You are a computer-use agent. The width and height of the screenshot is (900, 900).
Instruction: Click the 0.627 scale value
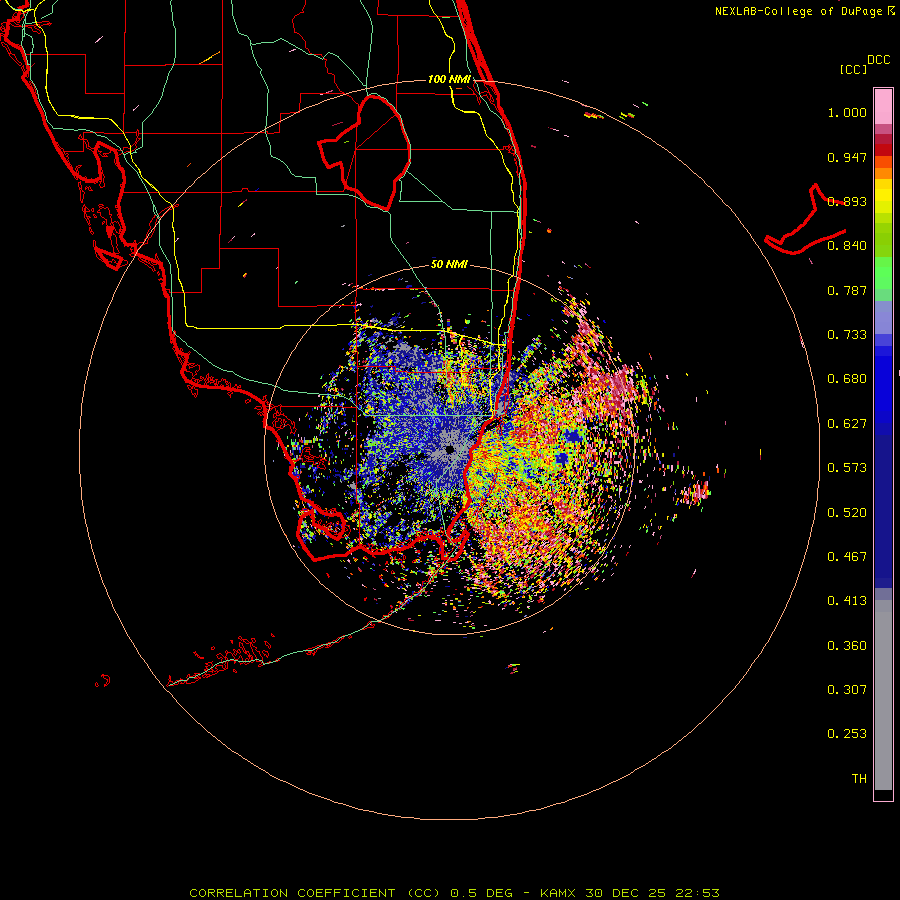pyautogui.click(x=847, y=424)
